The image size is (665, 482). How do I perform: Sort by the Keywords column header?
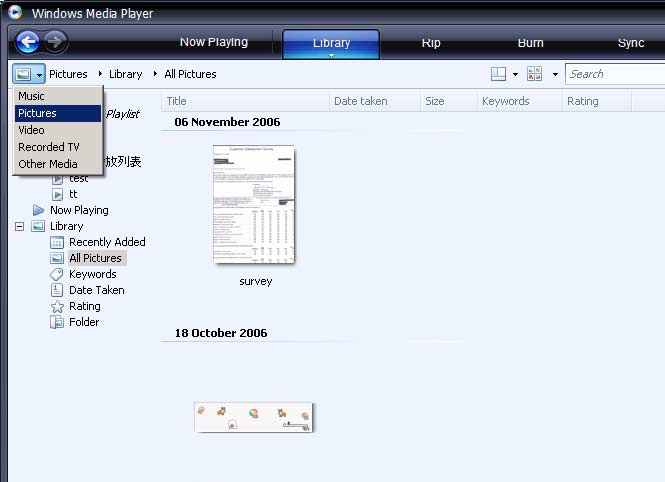pyautogui.click(x=520, y=101)
